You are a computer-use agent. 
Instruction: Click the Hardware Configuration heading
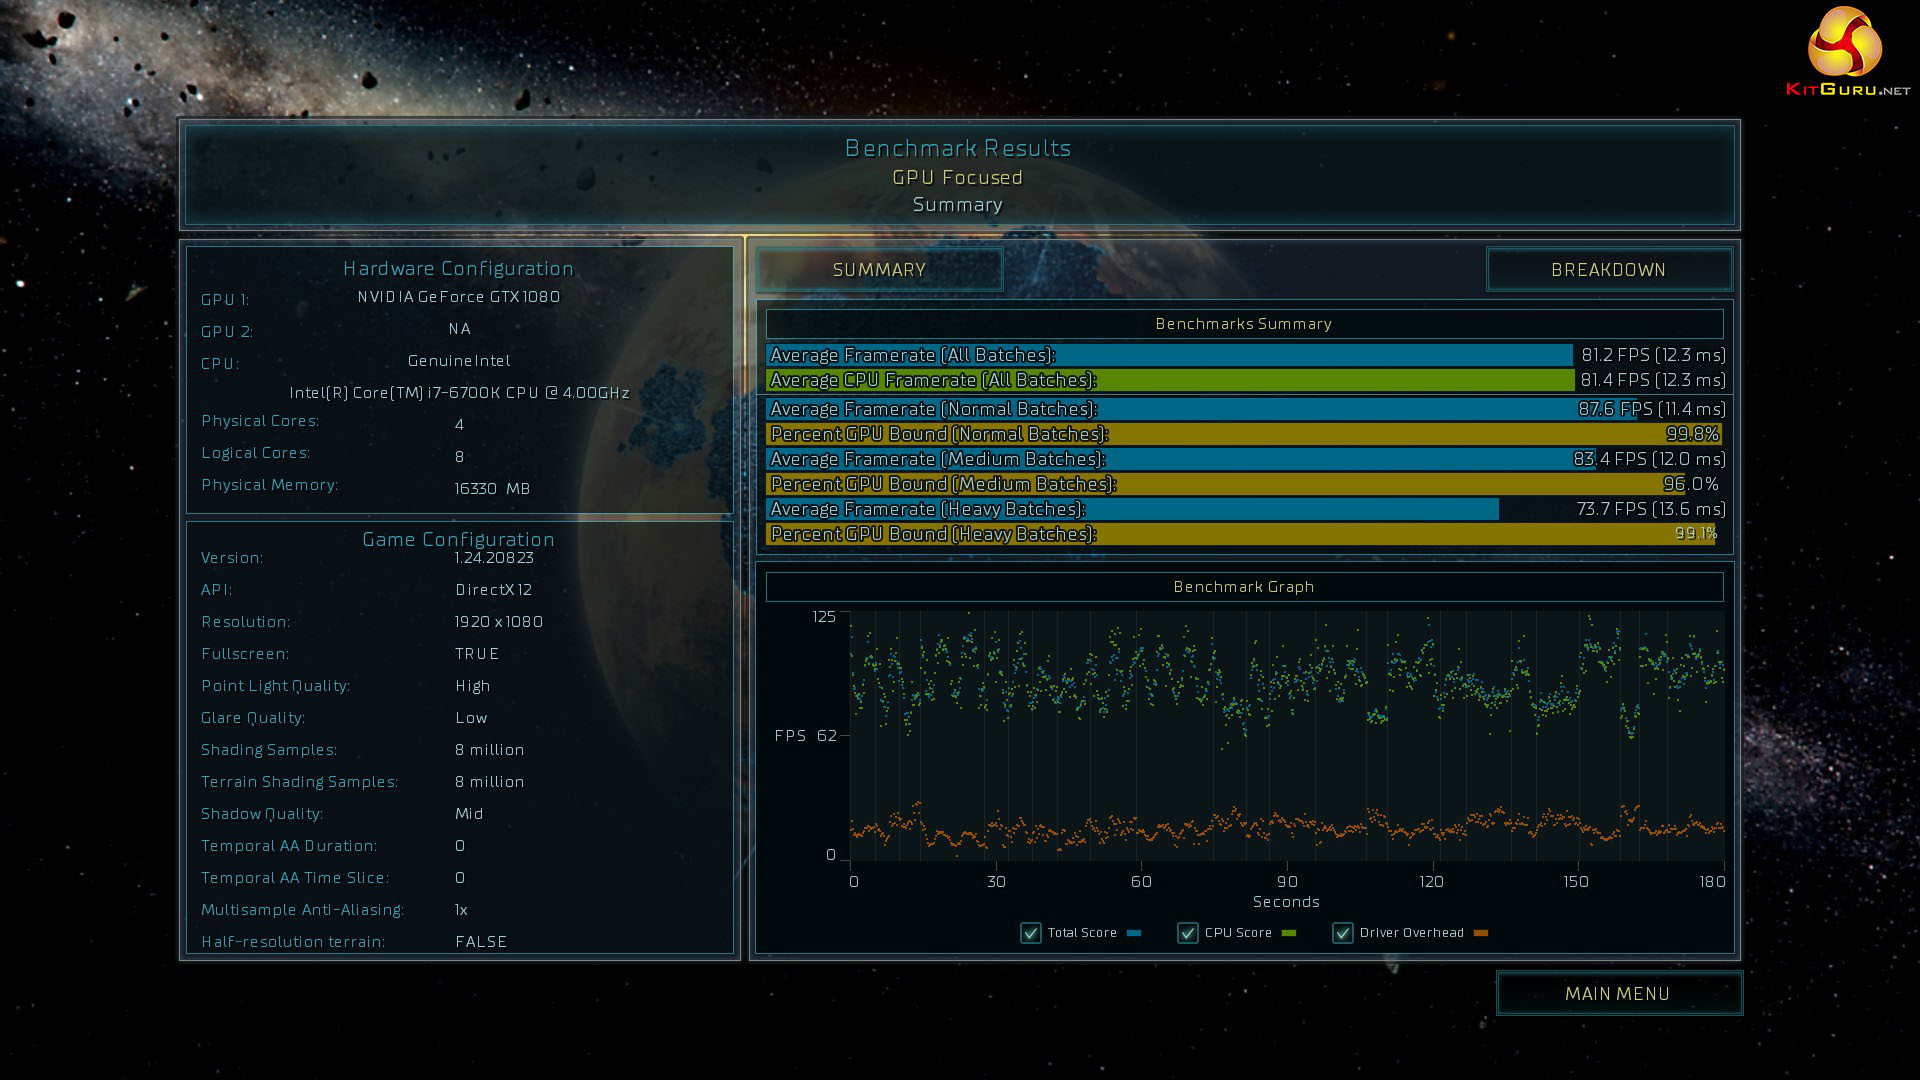tap(458, 268)
